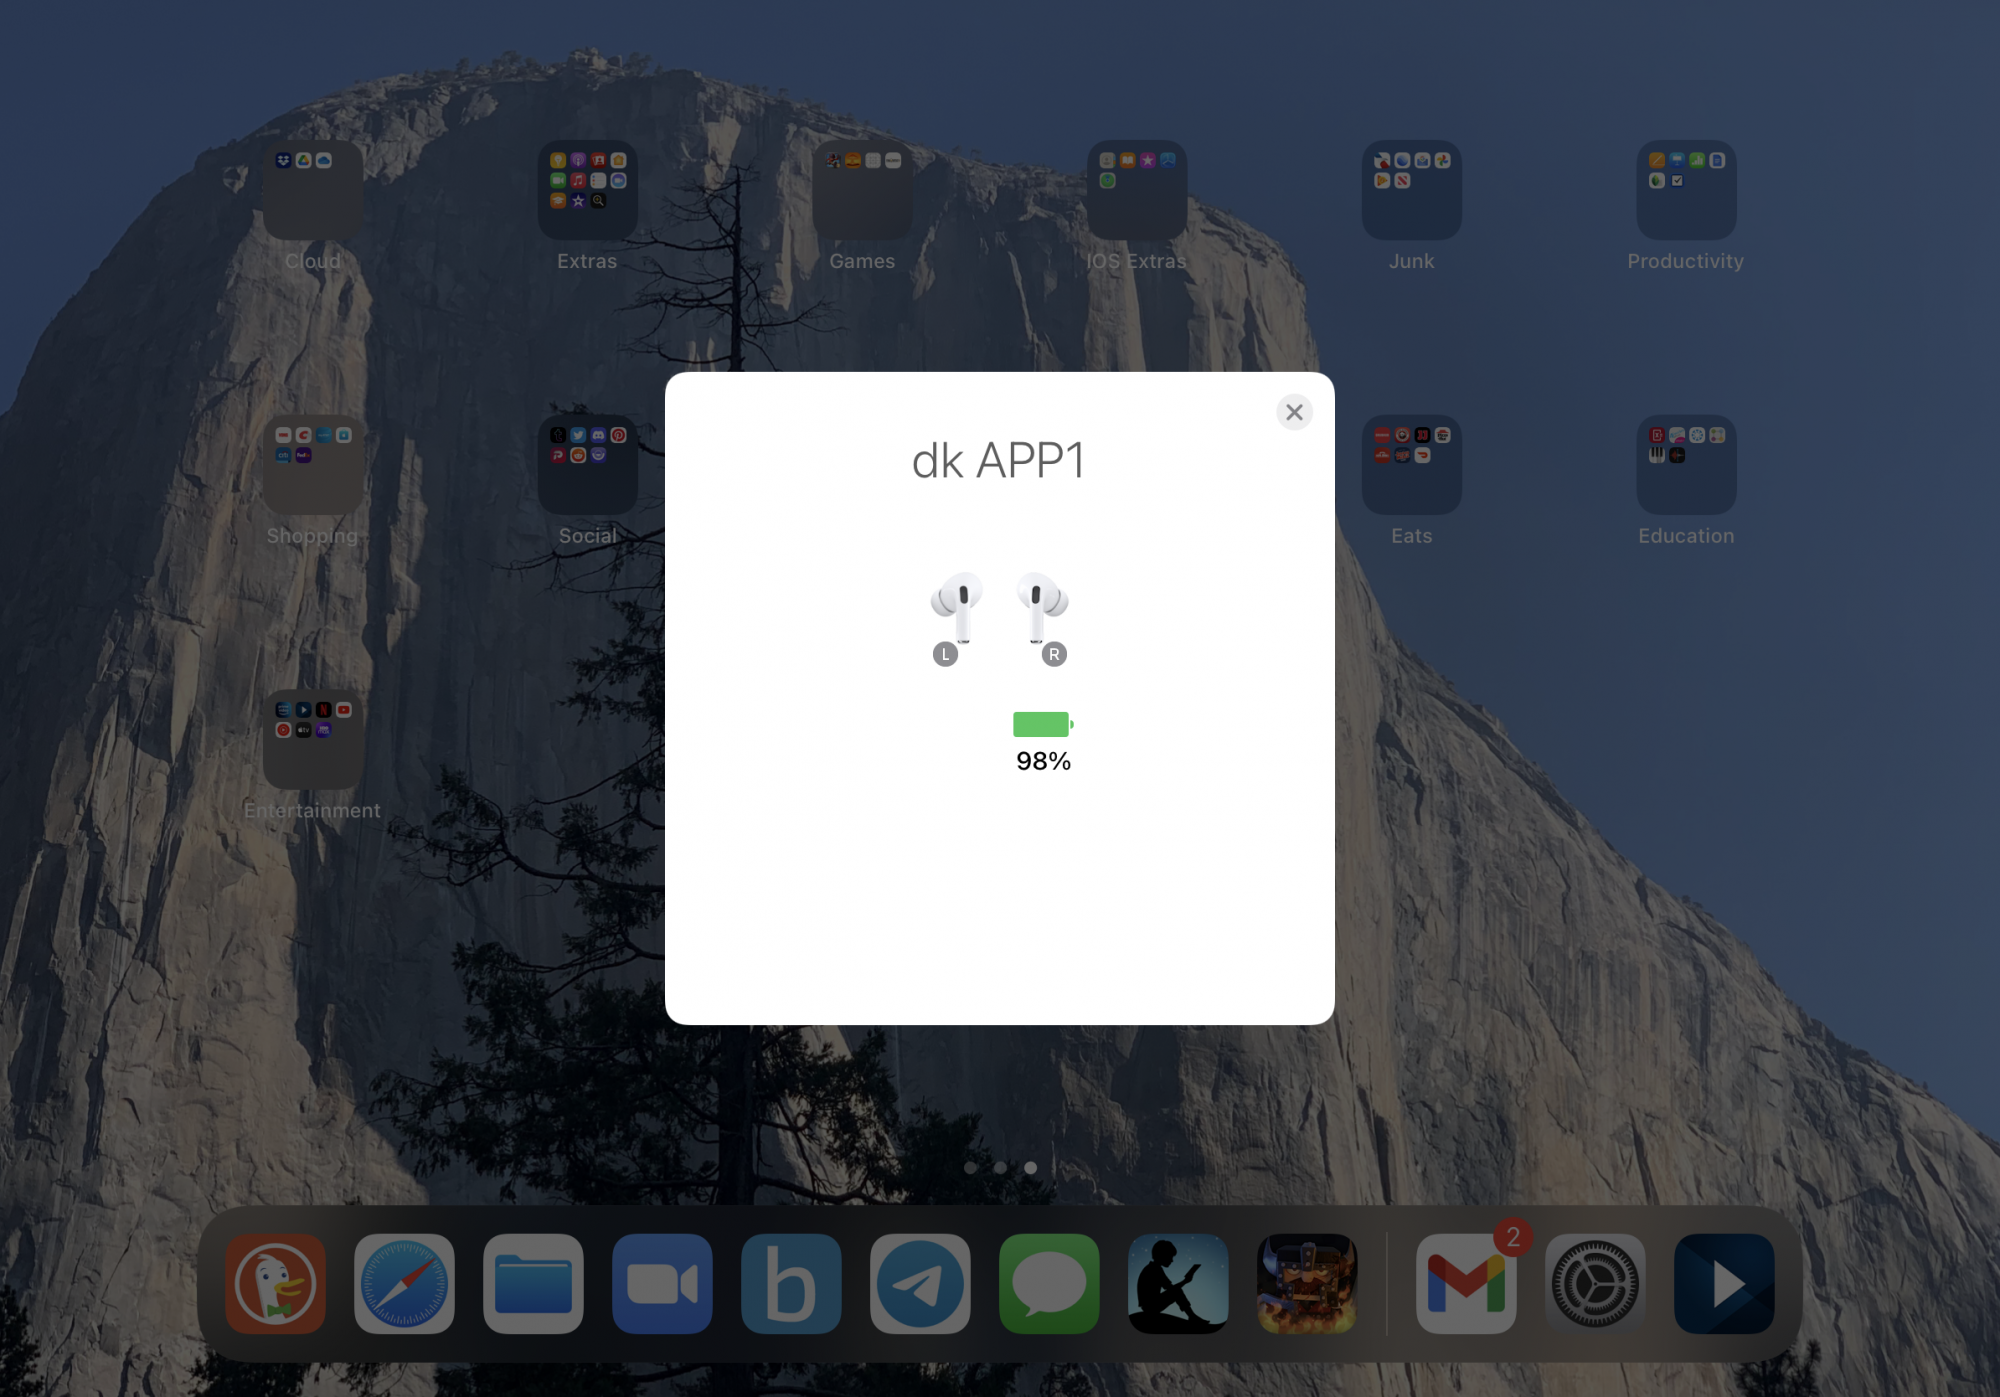This screenshot has width=2000, height=1397.
Task: Open the Extras app folder
Action: 587,190
